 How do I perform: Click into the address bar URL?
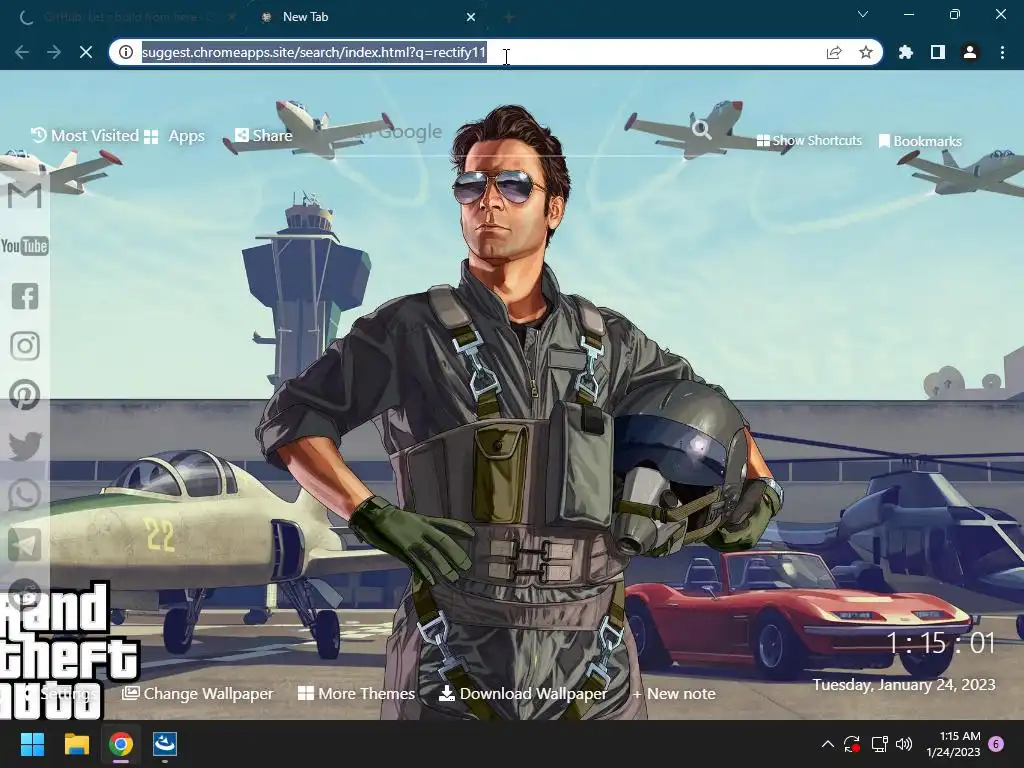pyautogui.click(x=314, y=52)
